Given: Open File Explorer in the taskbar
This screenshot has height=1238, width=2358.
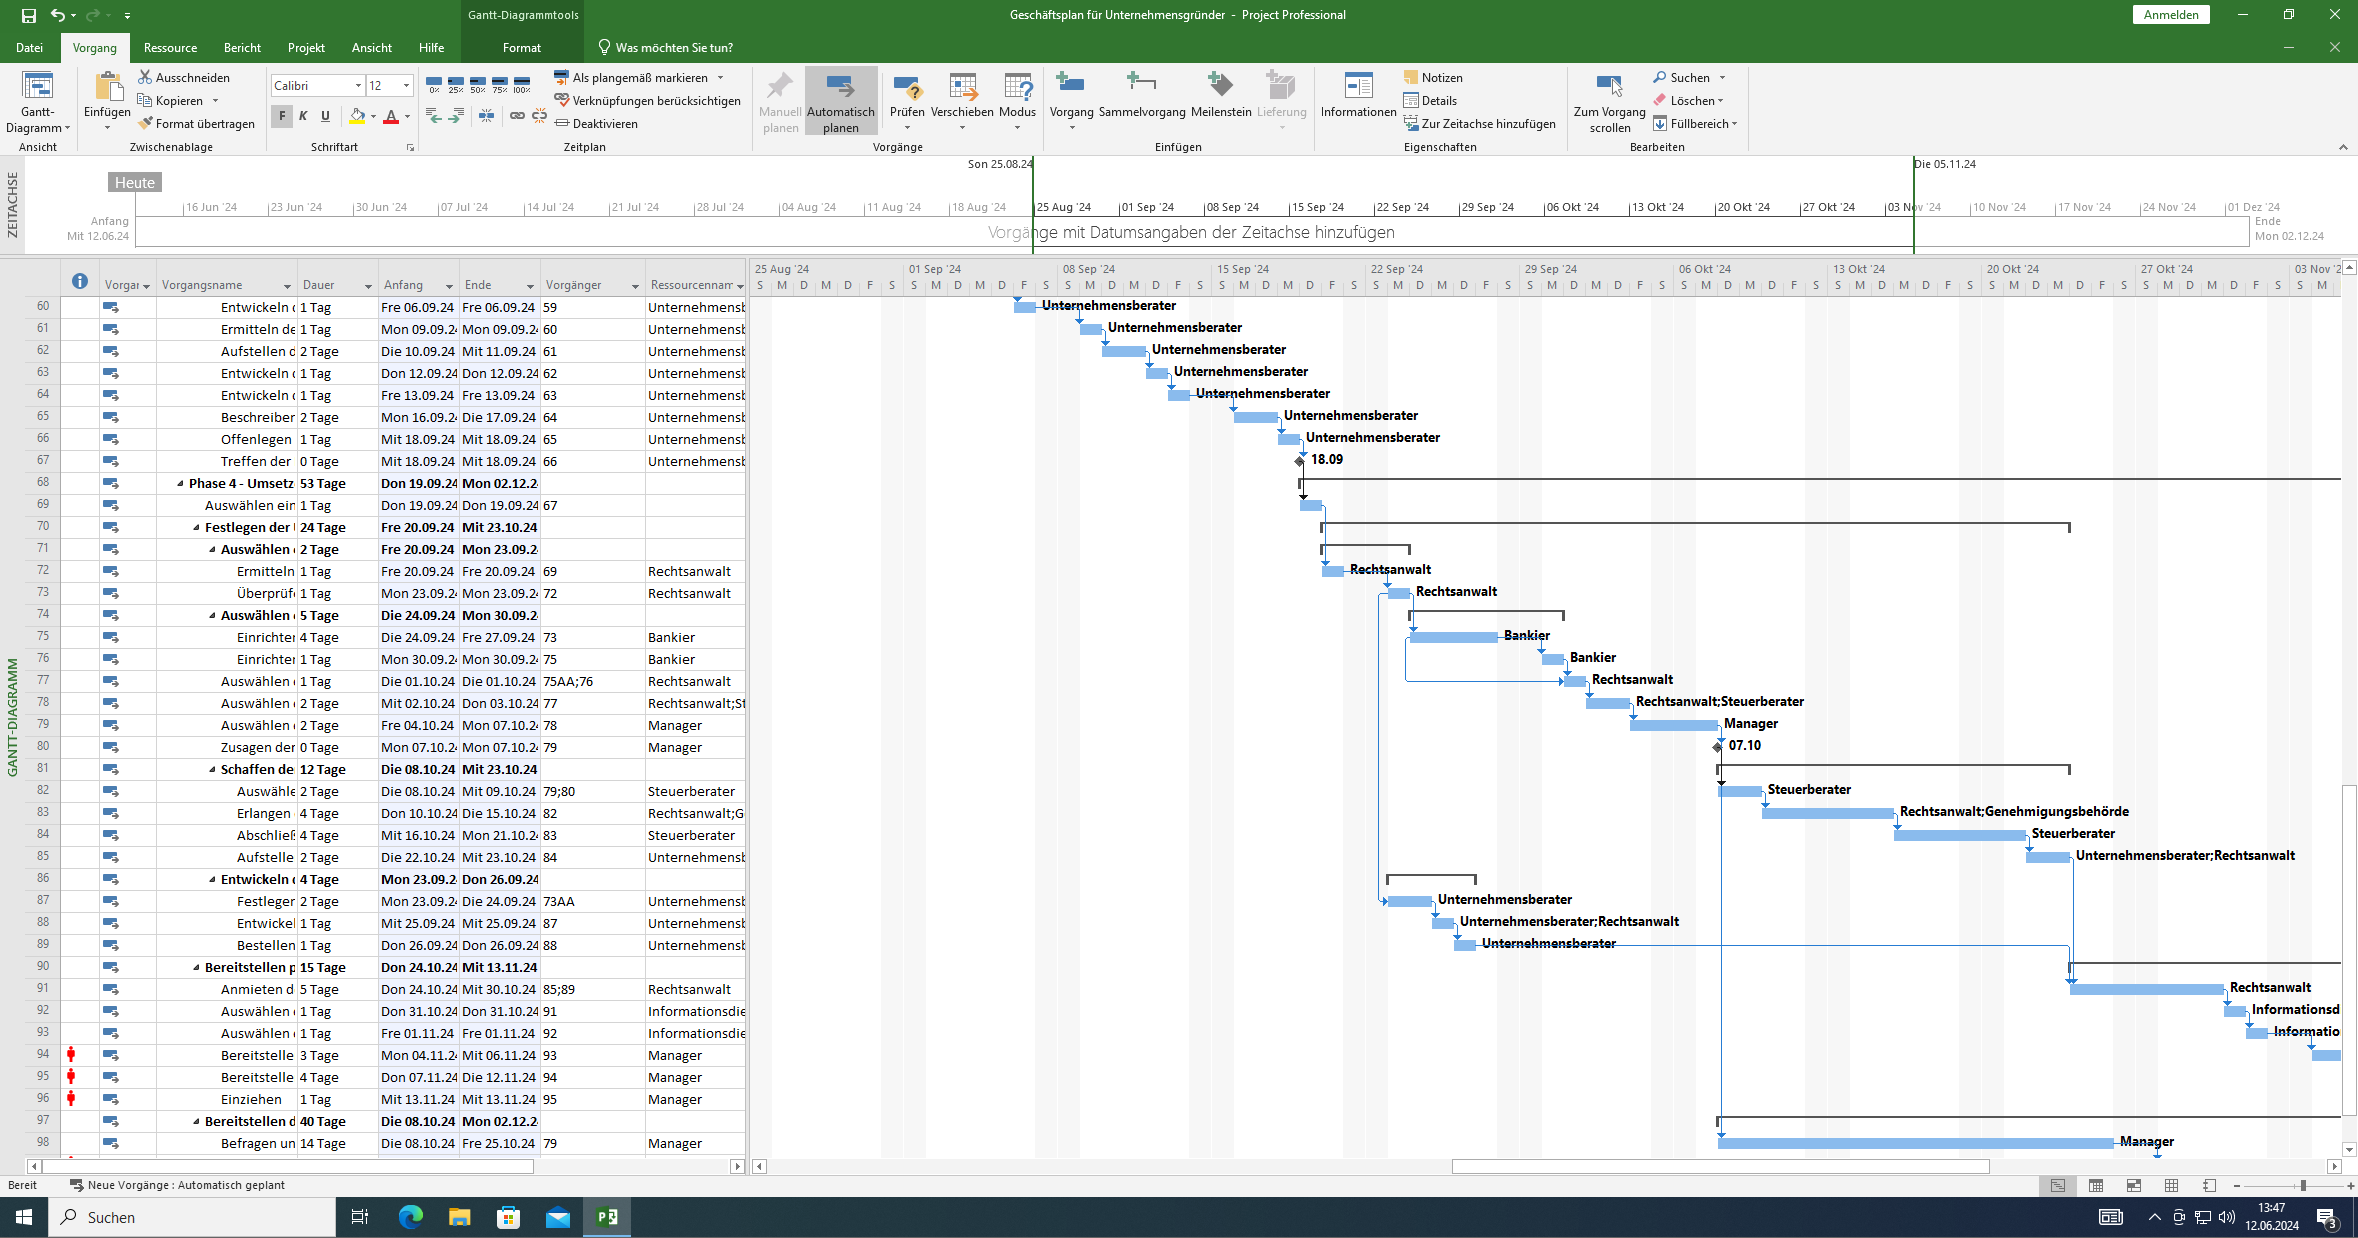Looking at the screenshot, I should coord(459,1217).
